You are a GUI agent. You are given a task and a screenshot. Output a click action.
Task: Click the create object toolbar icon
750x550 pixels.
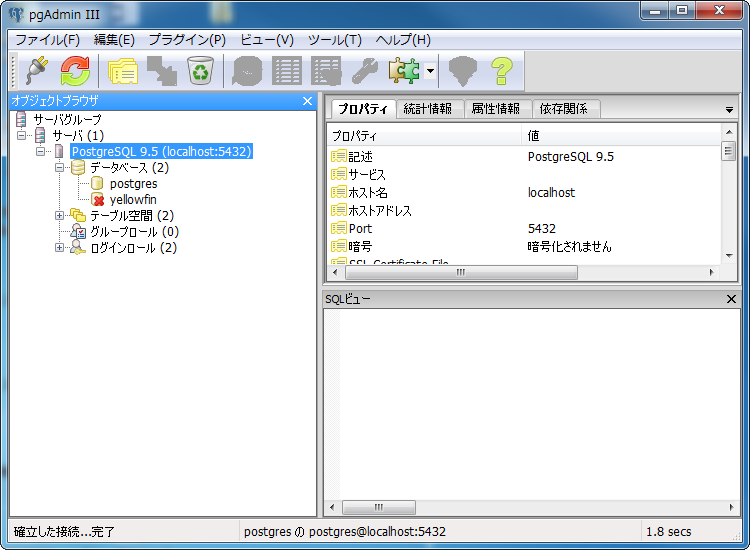161,71
